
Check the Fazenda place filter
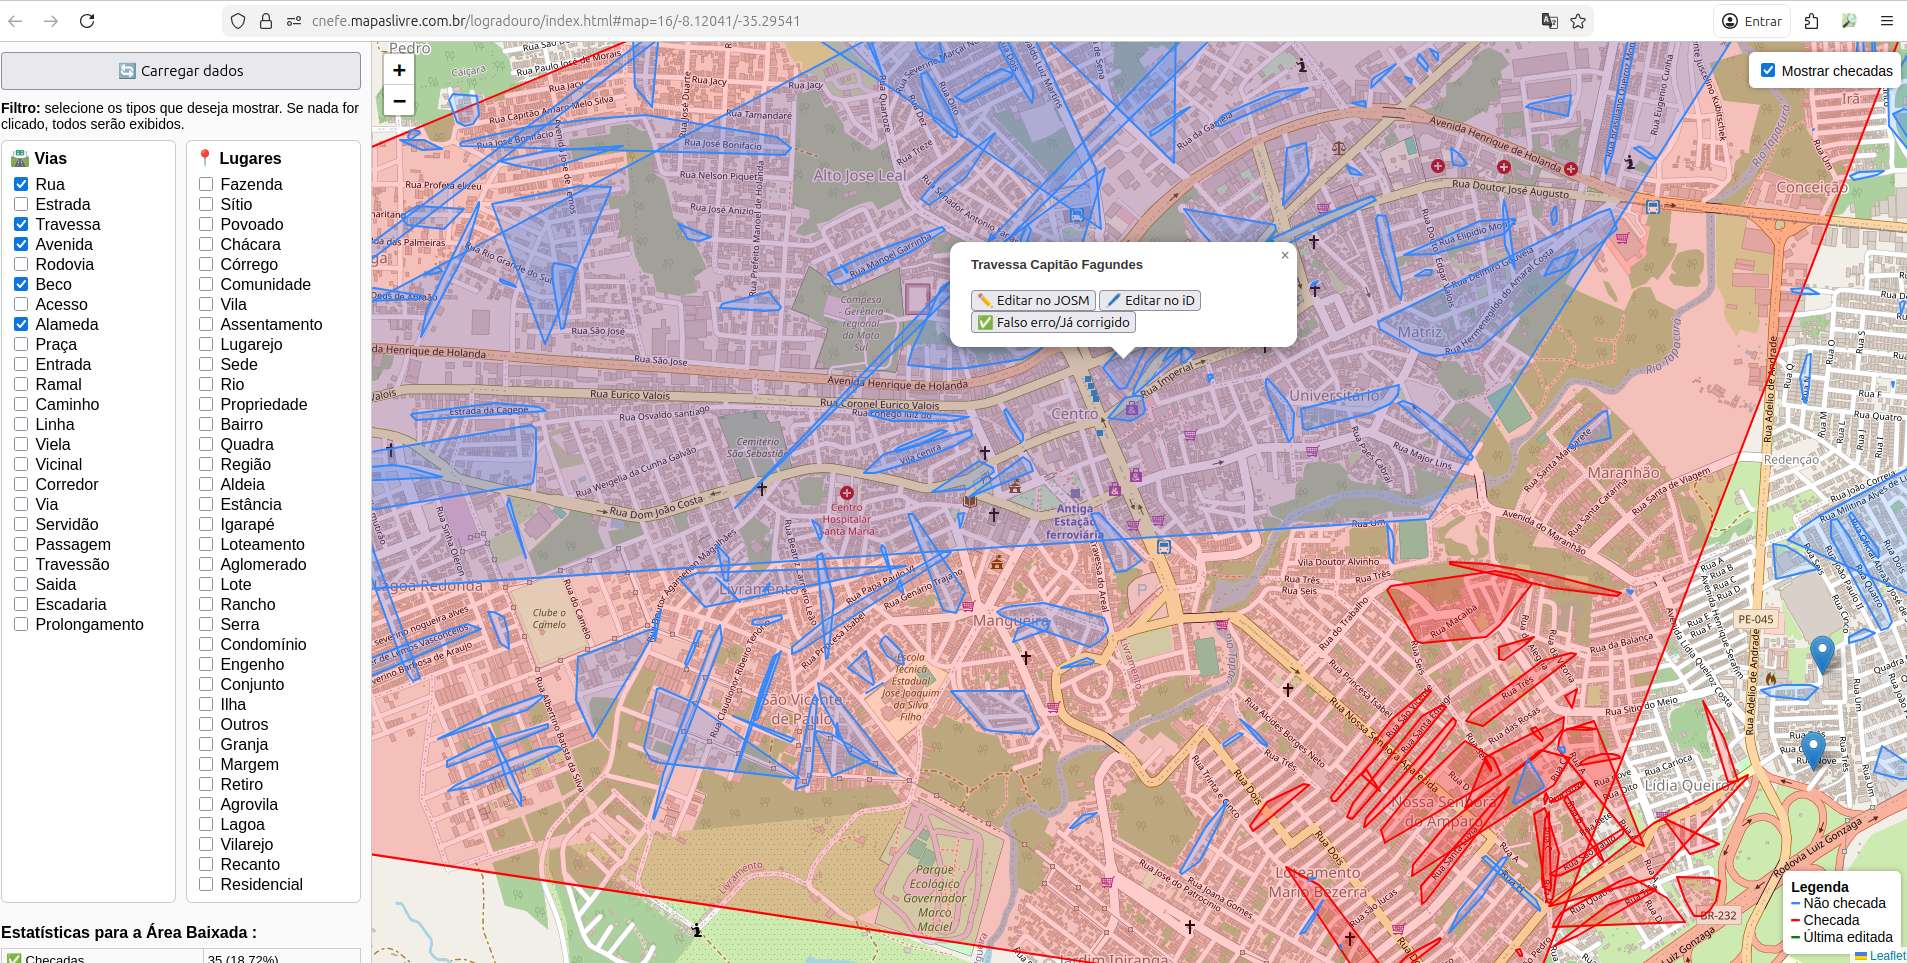pos(206,184)
